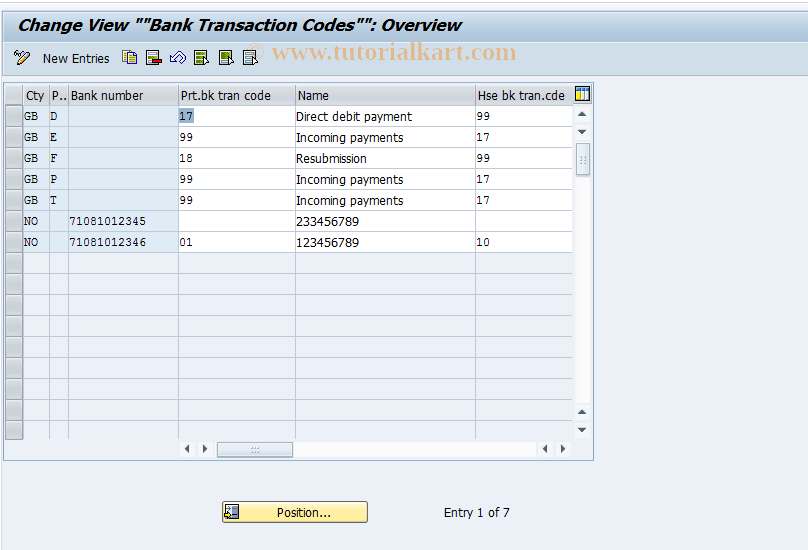Click the Copy As icon
808x550 pixels.
pos(129,58)
